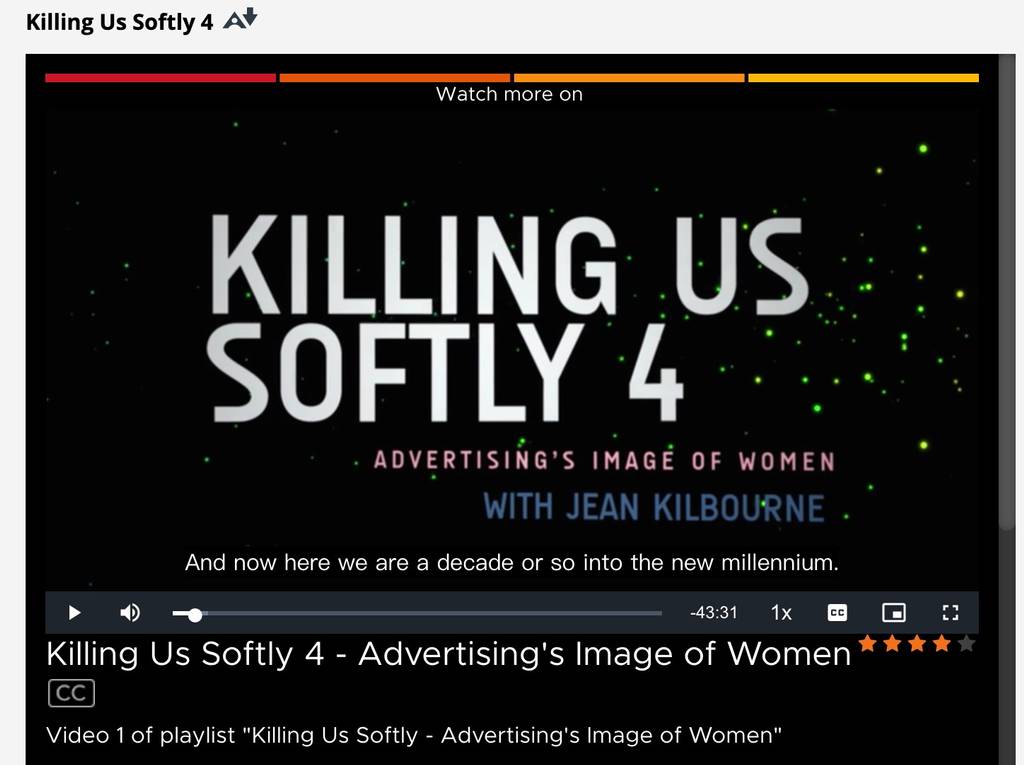
Task: Seek near the end of the progress track
Action: click(653, 613)
